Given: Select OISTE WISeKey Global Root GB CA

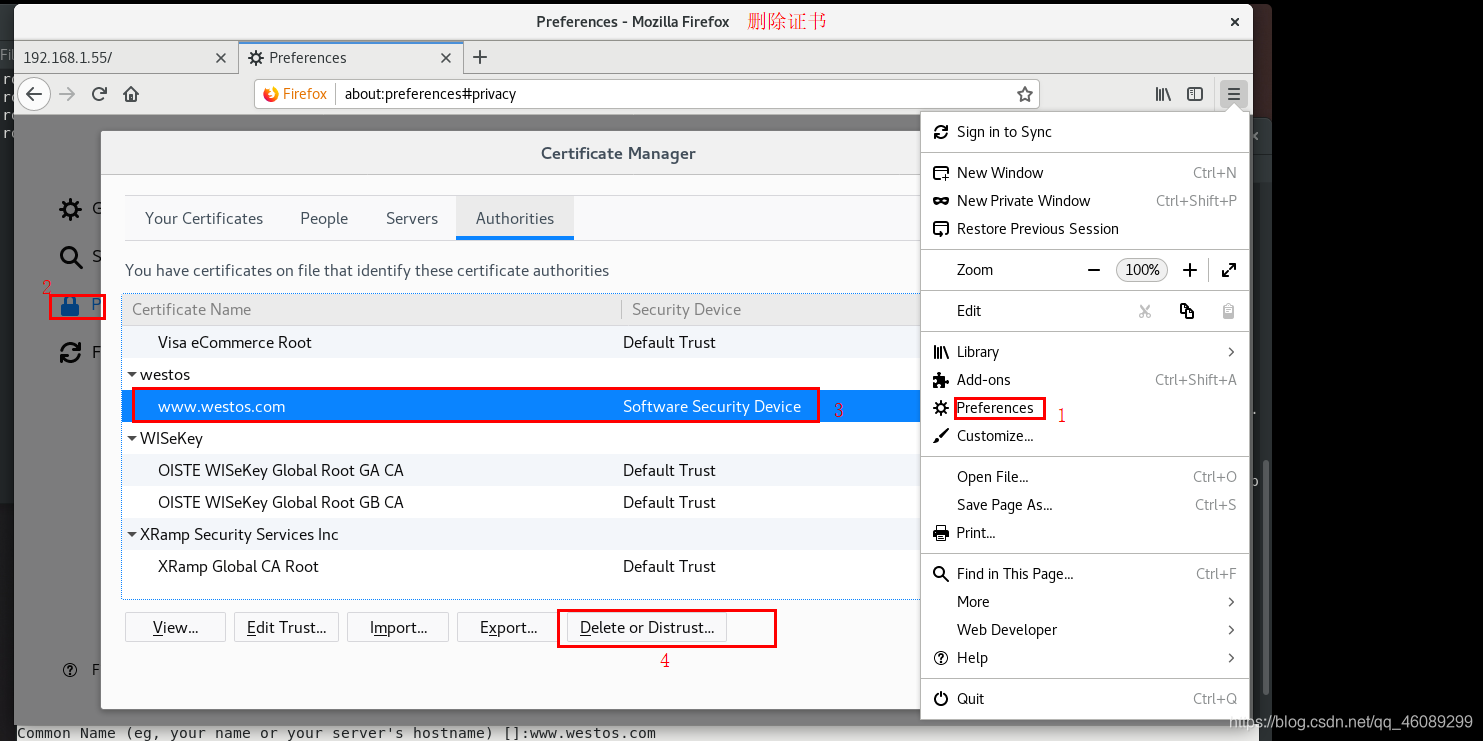Looking at the screenshot, I should point(521,502).
